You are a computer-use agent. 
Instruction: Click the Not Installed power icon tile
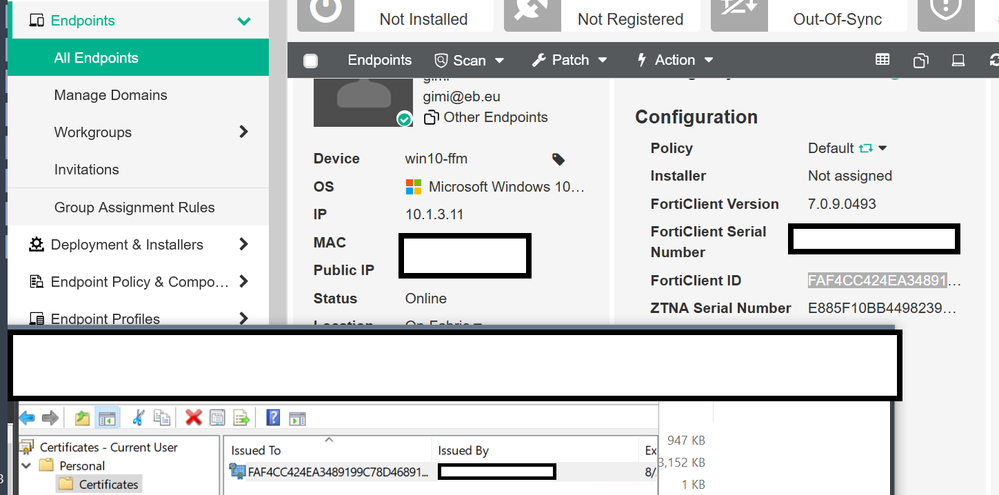click(326, 13)
